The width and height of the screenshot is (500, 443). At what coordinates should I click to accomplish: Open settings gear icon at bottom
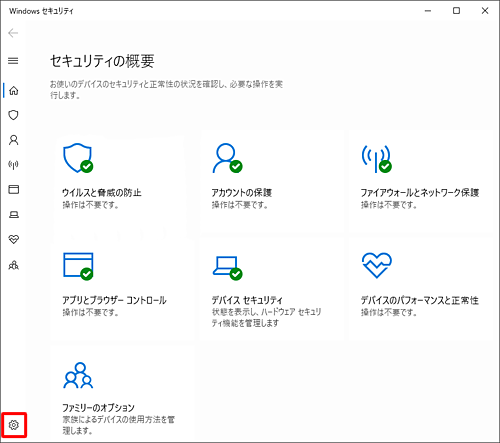point(14,425)
